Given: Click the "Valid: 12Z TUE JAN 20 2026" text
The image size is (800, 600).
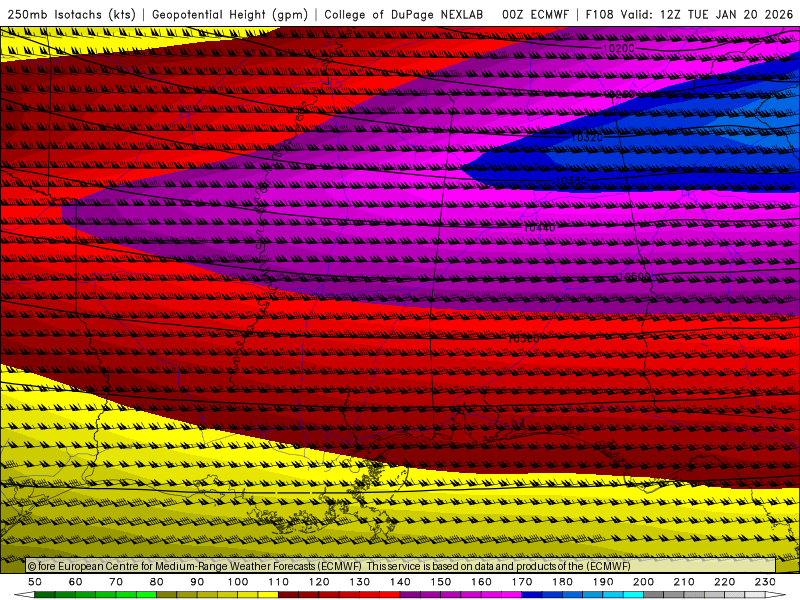Looking at the screenshot, I should pyautogui.click(x=707, y=14).
